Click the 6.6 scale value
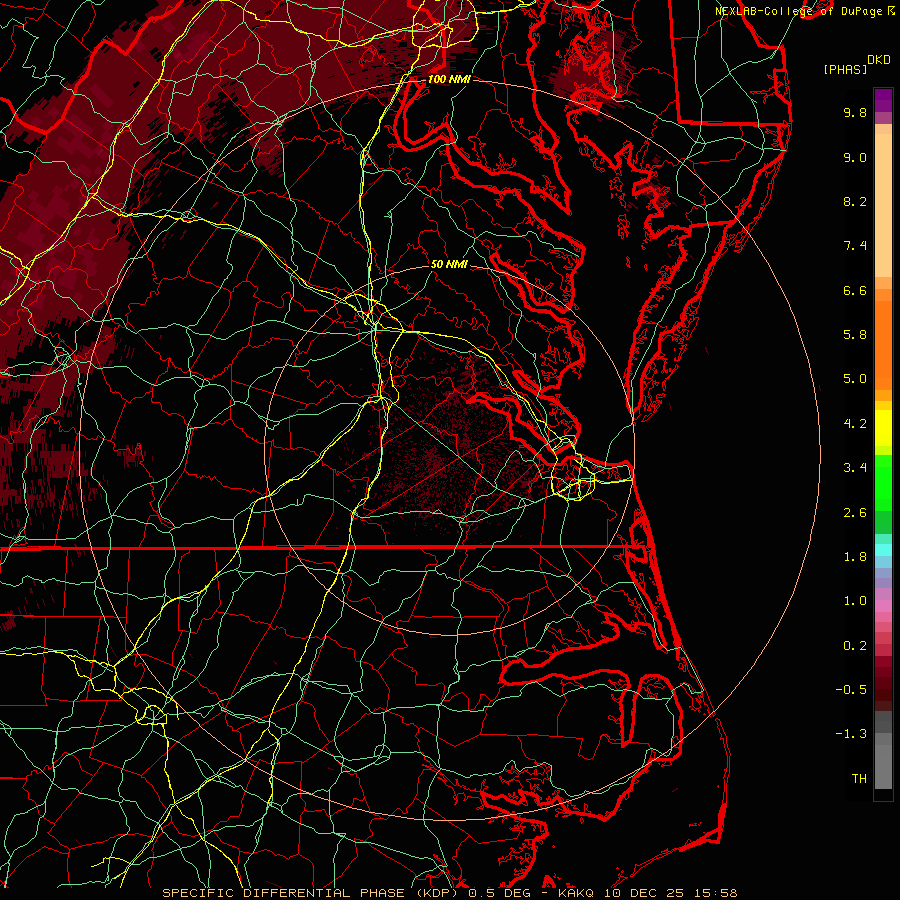 pyautogui.click(x=855, y=290)
